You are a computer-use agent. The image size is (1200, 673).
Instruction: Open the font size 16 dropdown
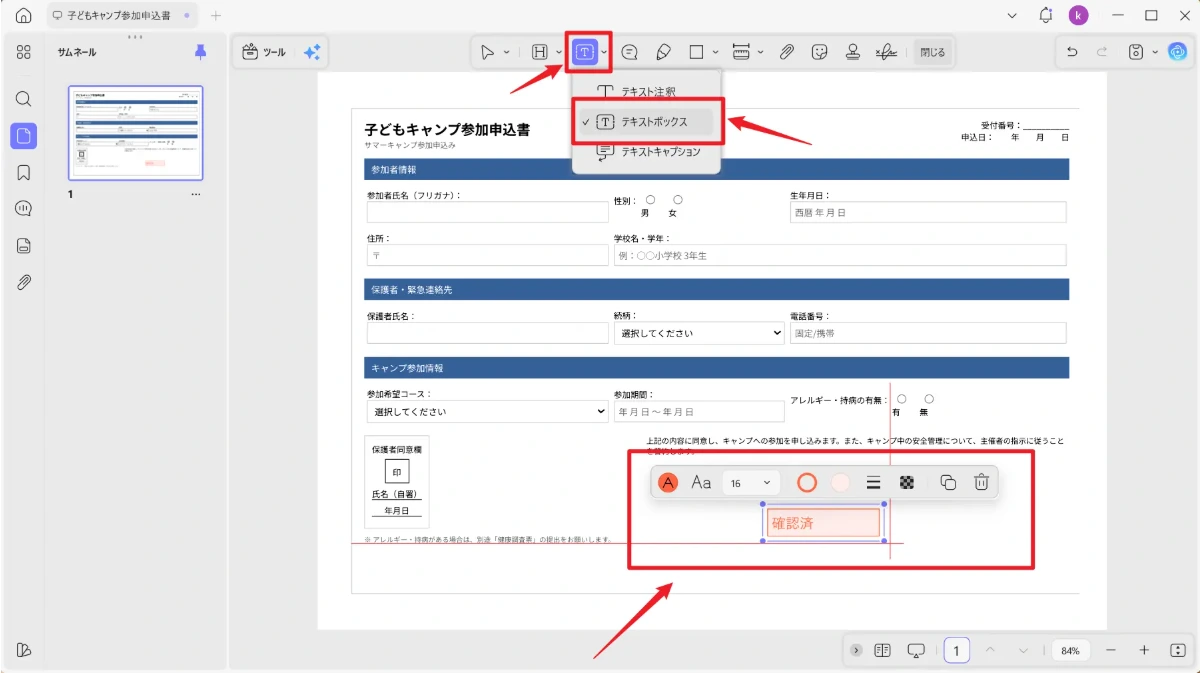point(751,483)
